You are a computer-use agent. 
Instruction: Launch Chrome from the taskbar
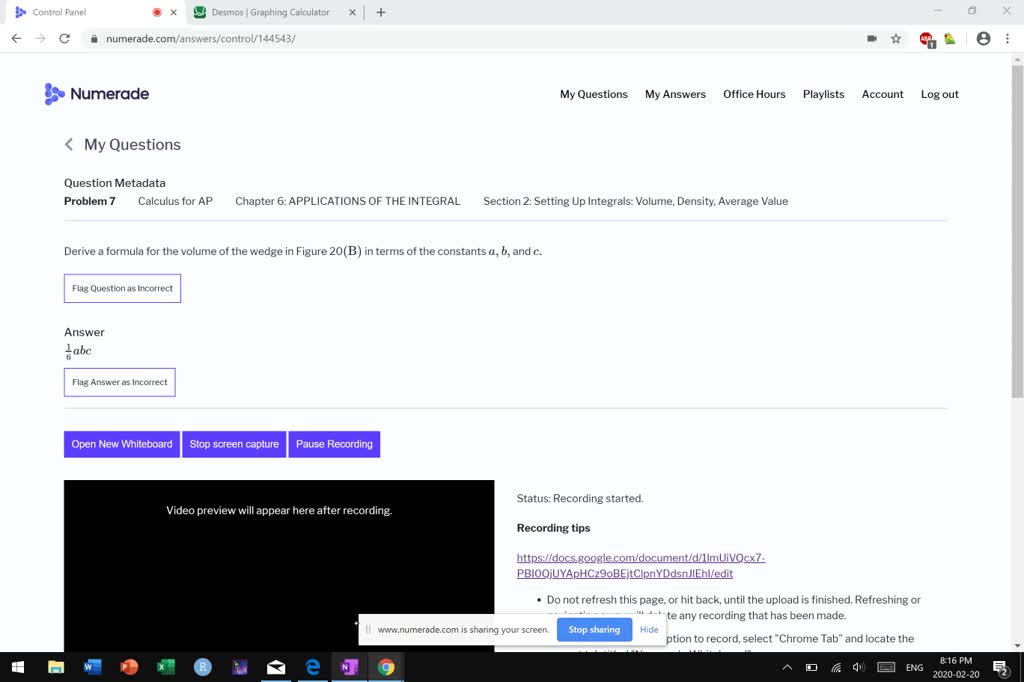click(385, 667)
